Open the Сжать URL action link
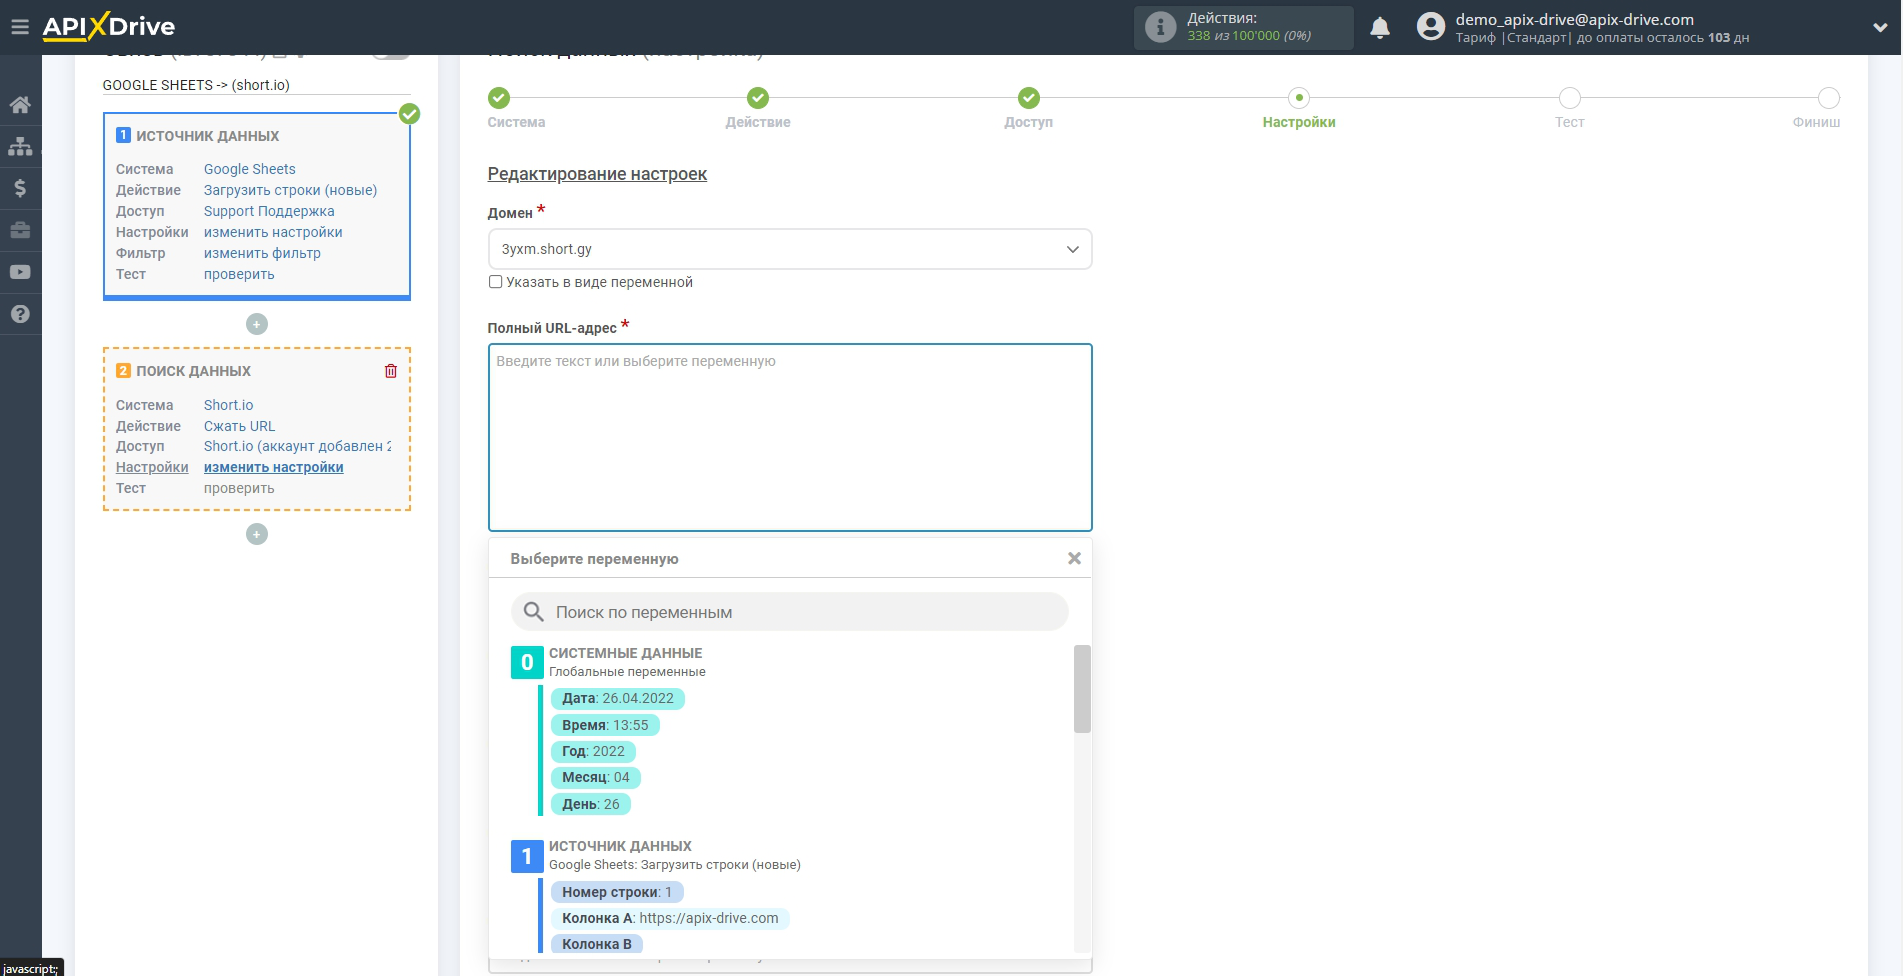This screenshot has height=976, width=1903. coord(239,426)
